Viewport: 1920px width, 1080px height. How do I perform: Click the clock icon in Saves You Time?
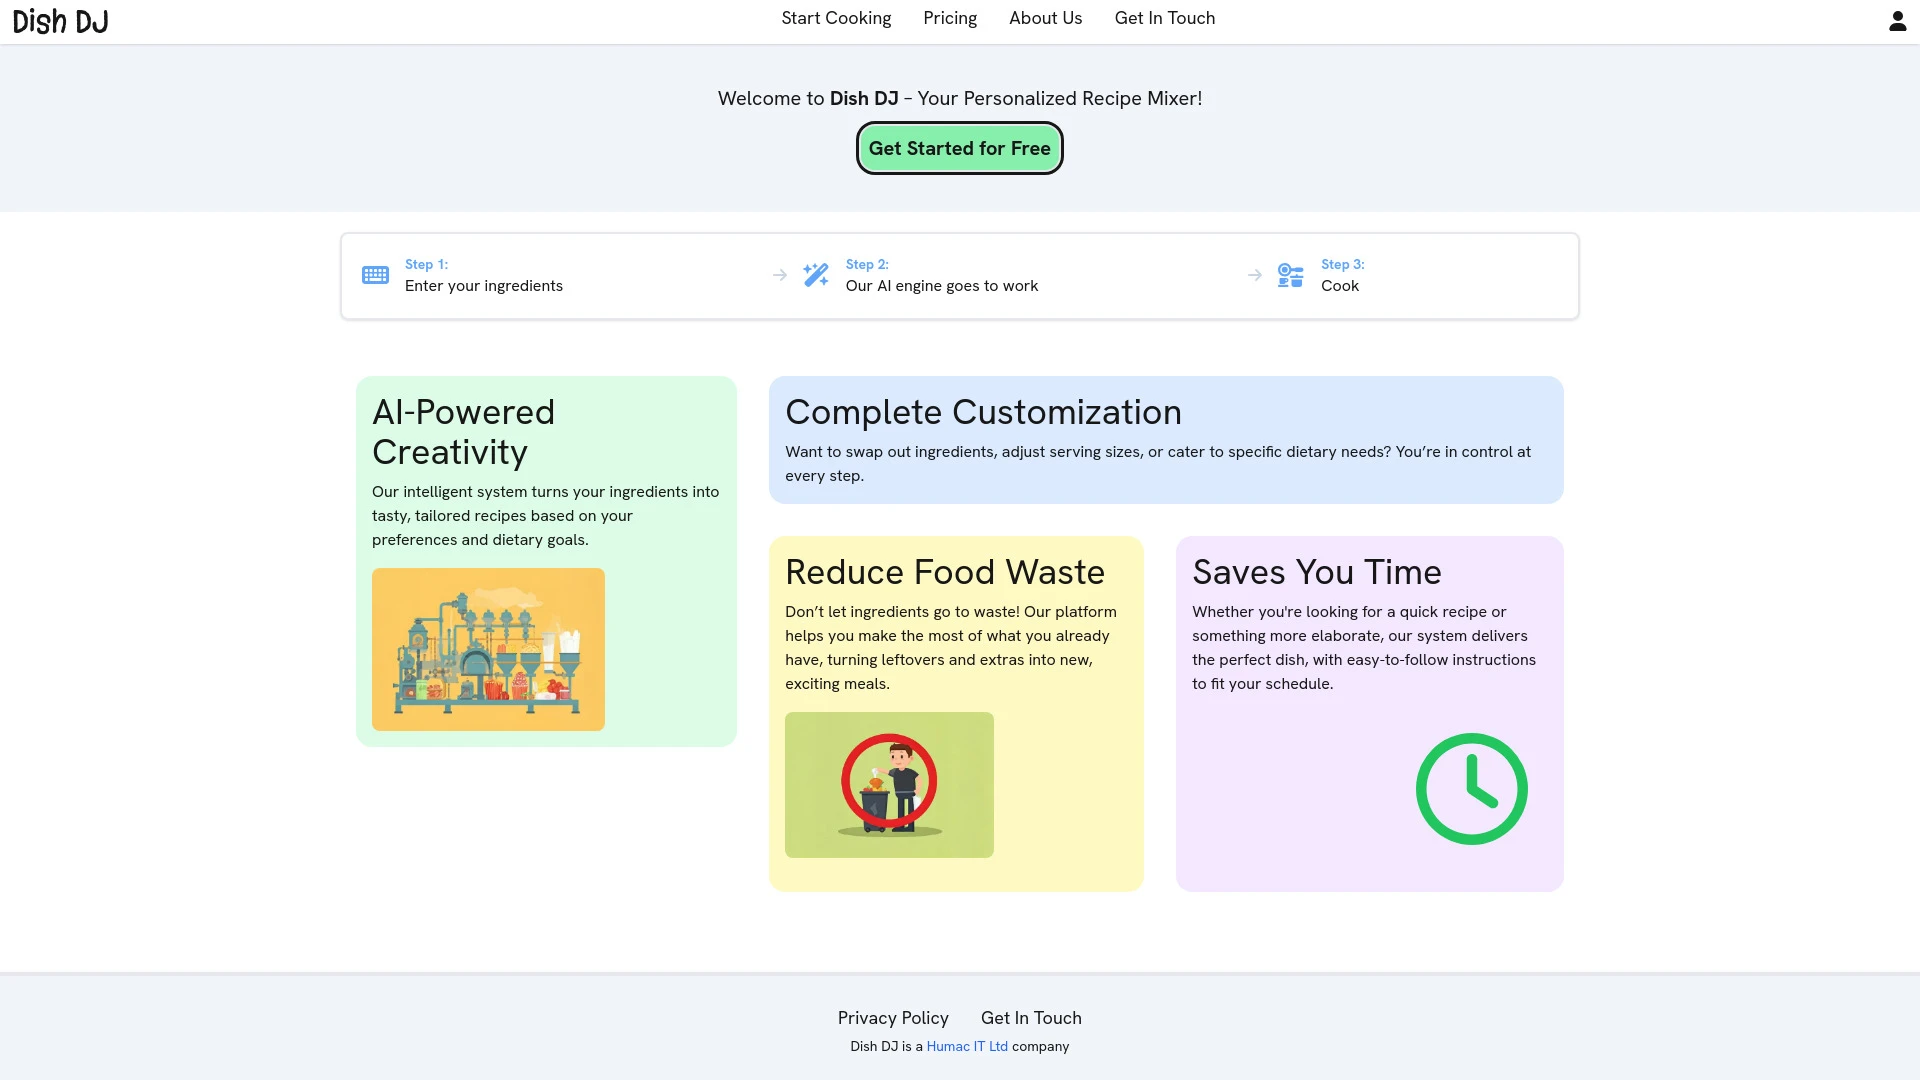tap(1473, 789)
